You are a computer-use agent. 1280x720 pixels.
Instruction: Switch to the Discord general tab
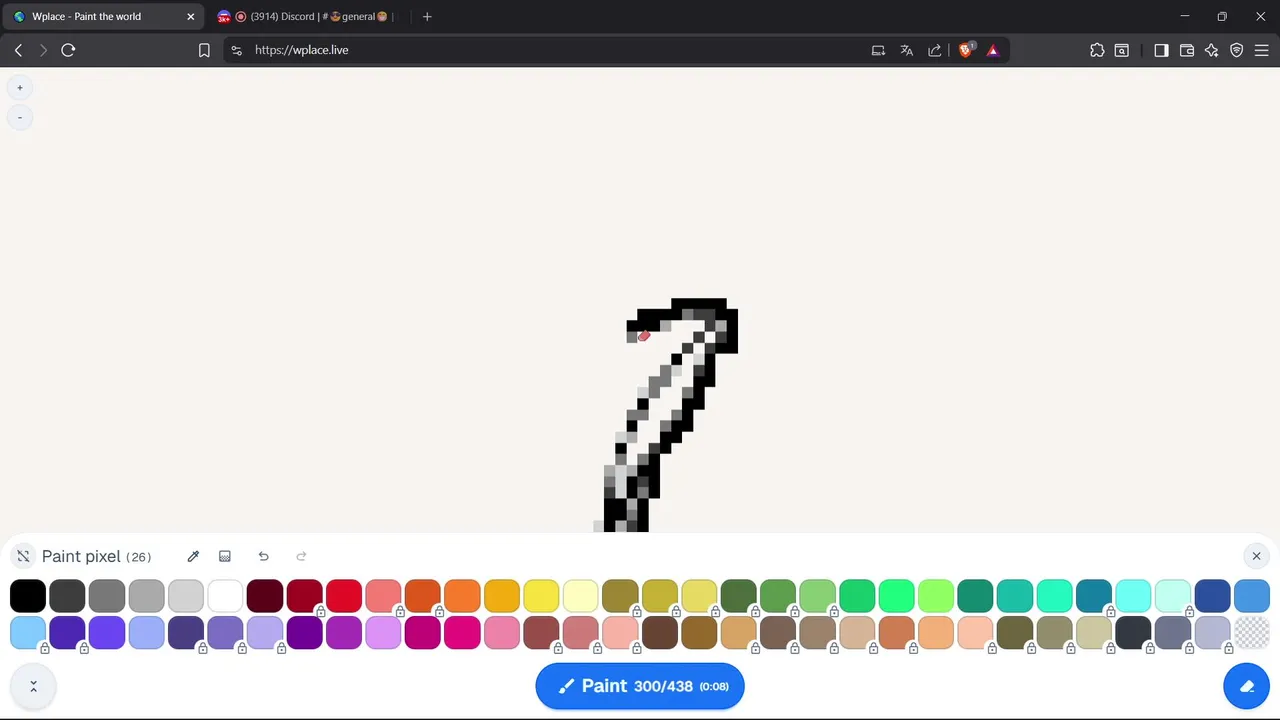point(305,16)
